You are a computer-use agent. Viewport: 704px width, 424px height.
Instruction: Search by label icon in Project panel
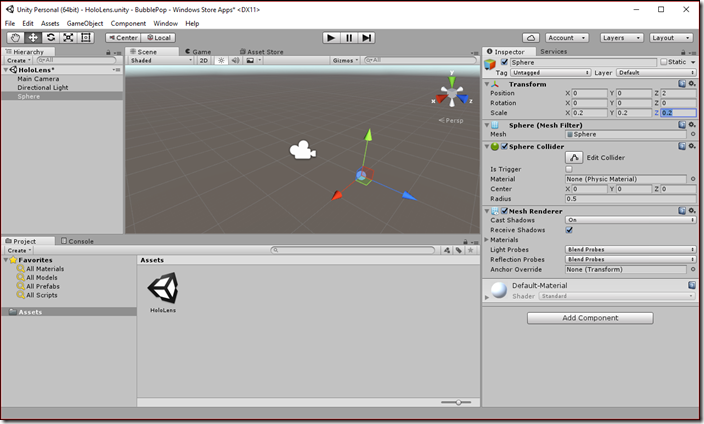[458, 250]
